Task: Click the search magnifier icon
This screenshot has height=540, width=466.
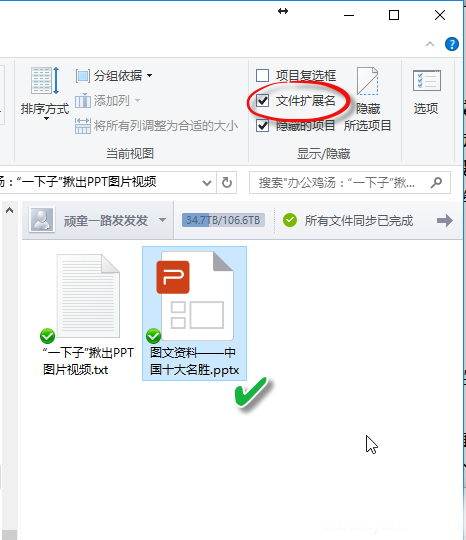Action: click(436, 183)
